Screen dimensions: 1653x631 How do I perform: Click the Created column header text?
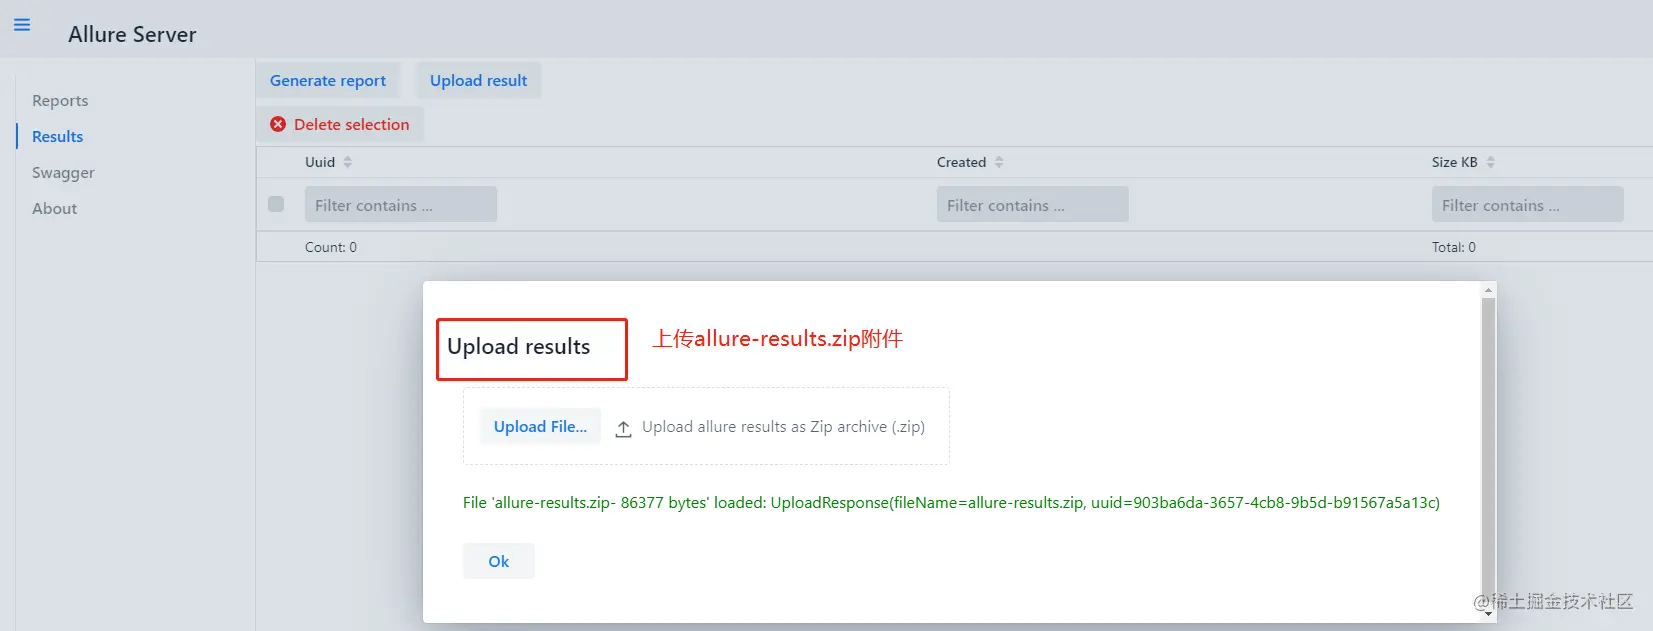coord(961,162)
